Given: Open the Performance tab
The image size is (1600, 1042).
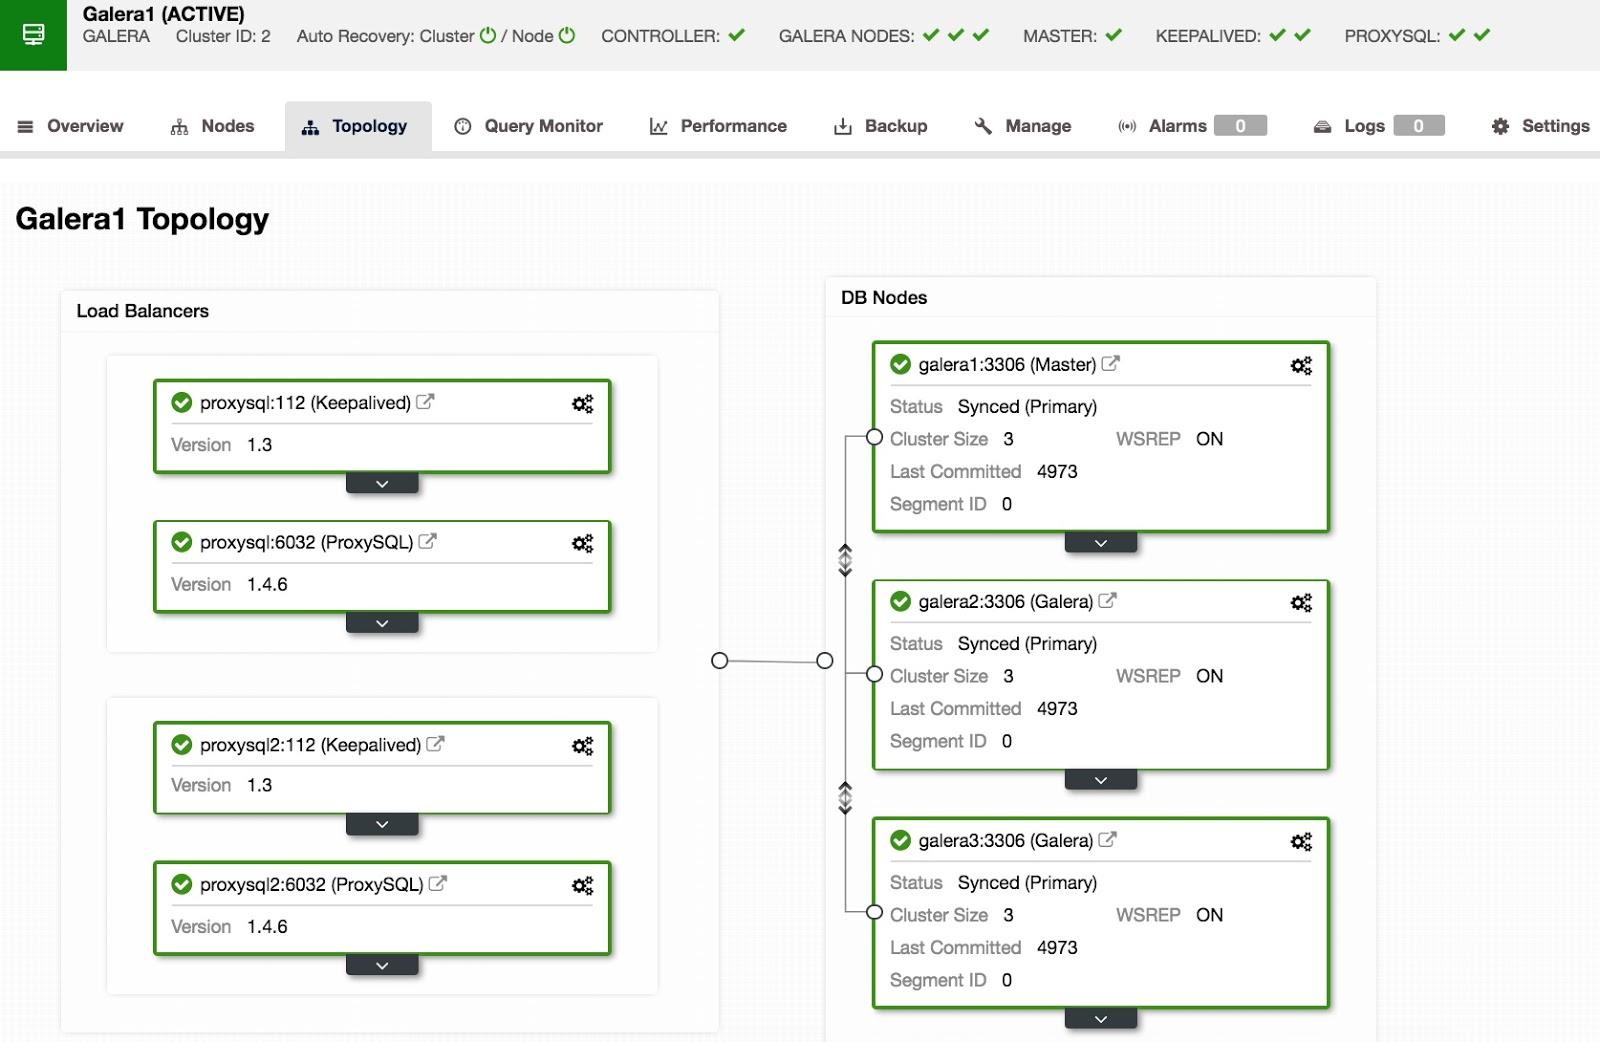Looking at the screenshot, I should (718, 126).
